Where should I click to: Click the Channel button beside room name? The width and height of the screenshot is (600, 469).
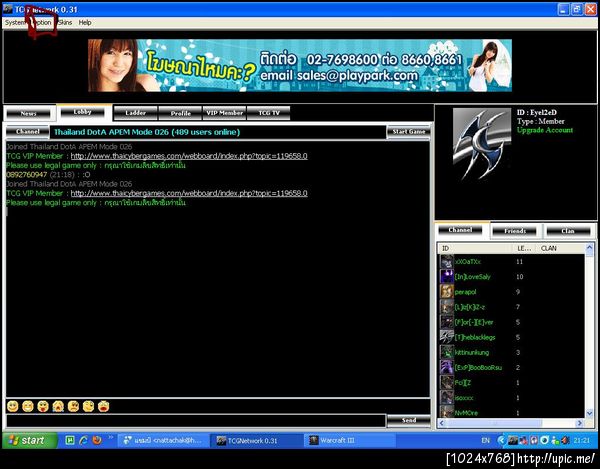click(28, 132)
